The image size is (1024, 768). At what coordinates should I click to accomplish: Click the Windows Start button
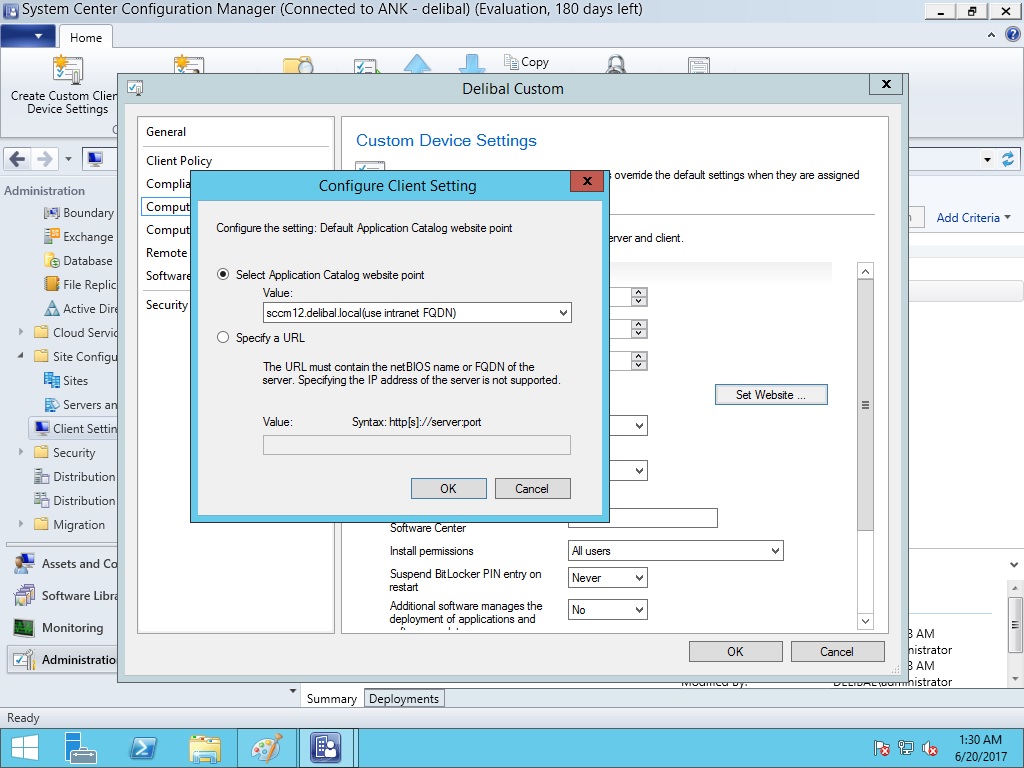coord(24,748)
